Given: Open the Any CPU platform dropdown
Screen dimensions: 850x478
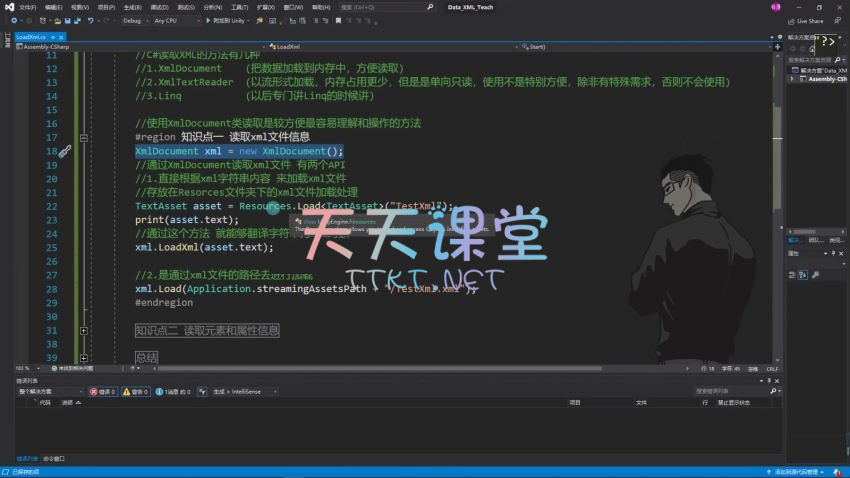Looking at the screenshot, I should 173,20.
